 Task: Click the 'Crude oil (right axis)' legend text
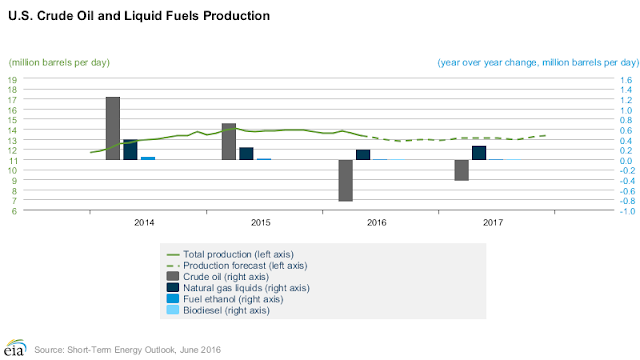click(226, 277)
